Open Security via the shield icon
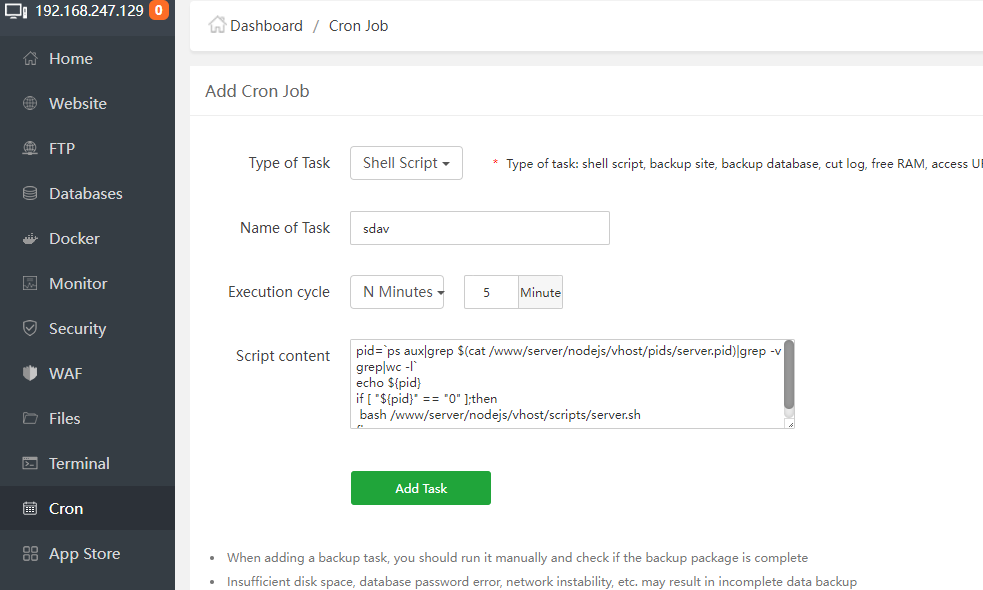This screenshot has width=983, height=590. click(x=30, y=329)
